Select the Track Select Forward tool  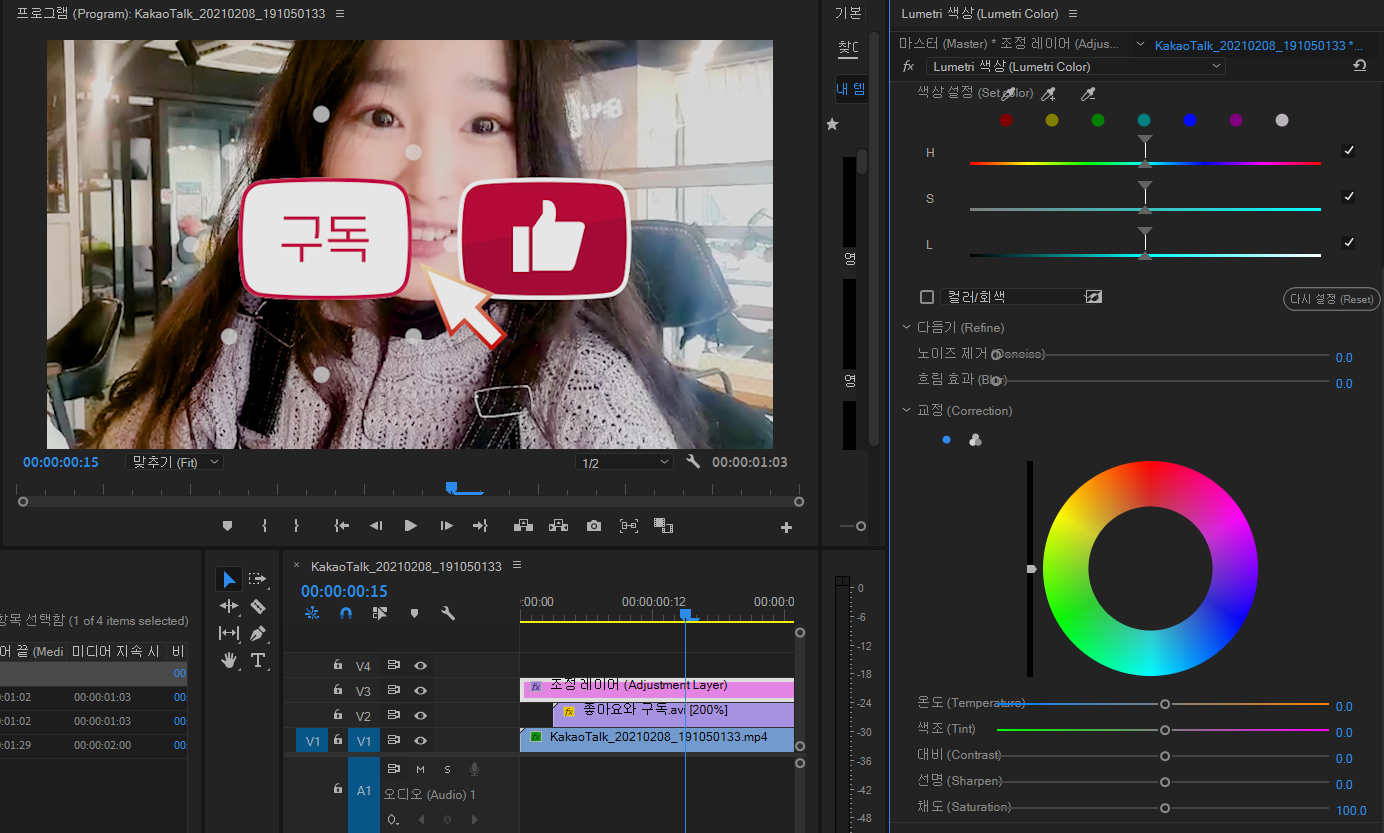[258, 579]
